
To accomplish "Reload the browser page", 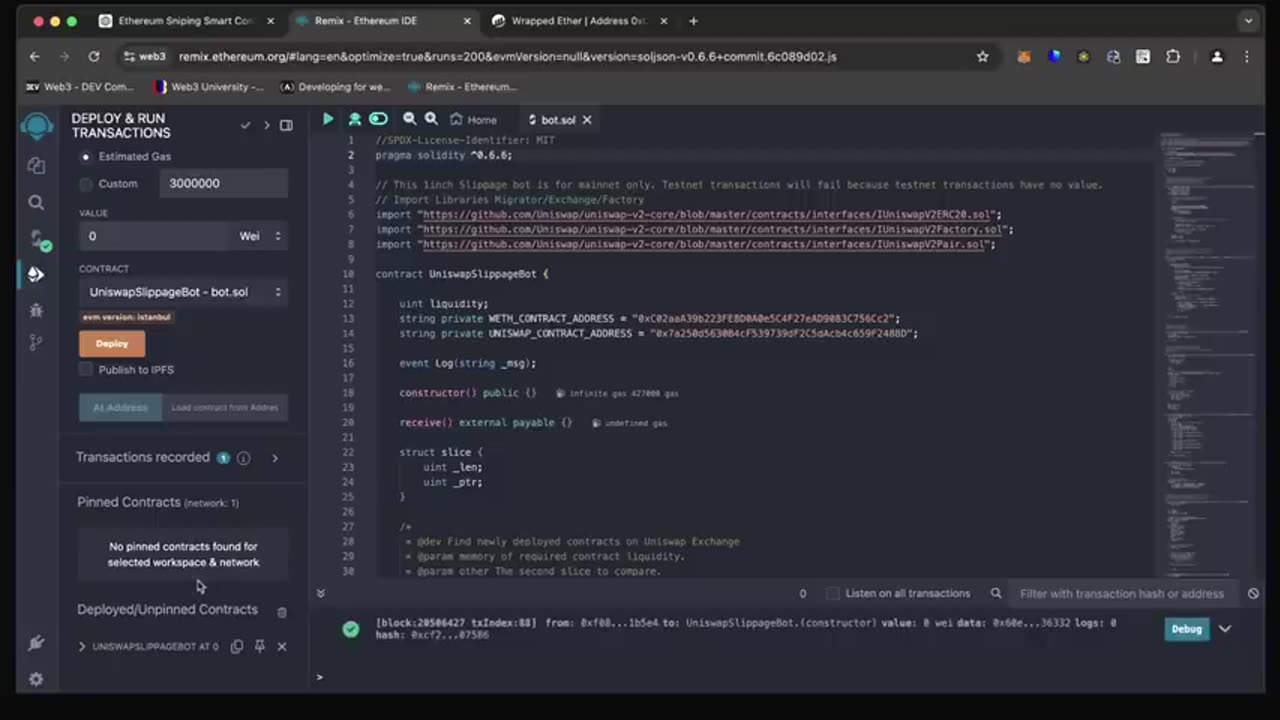I will pos(94,57).
